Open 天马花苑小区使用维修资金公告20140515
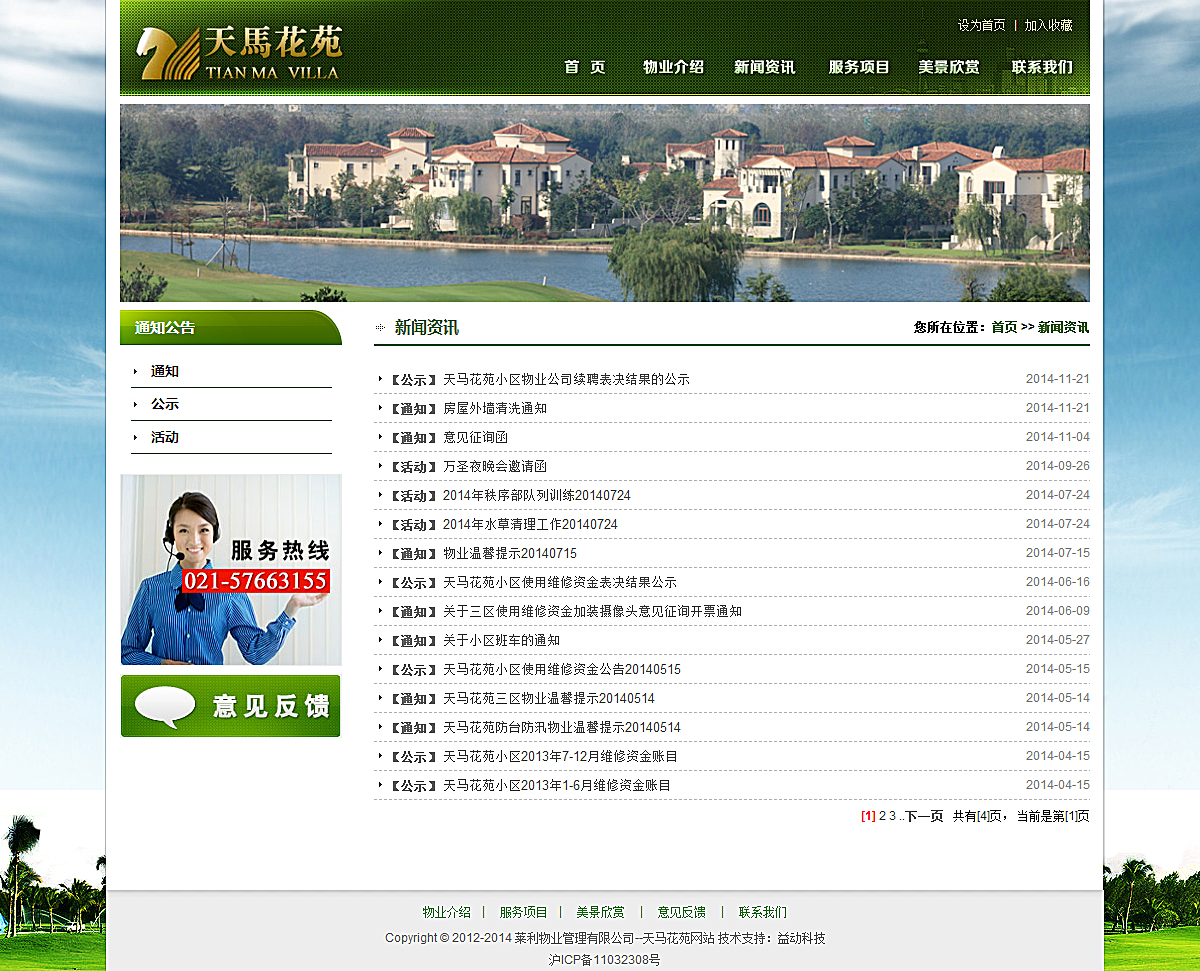The height and width of the screenshot is (971, 1200). (x=562, y=669)
